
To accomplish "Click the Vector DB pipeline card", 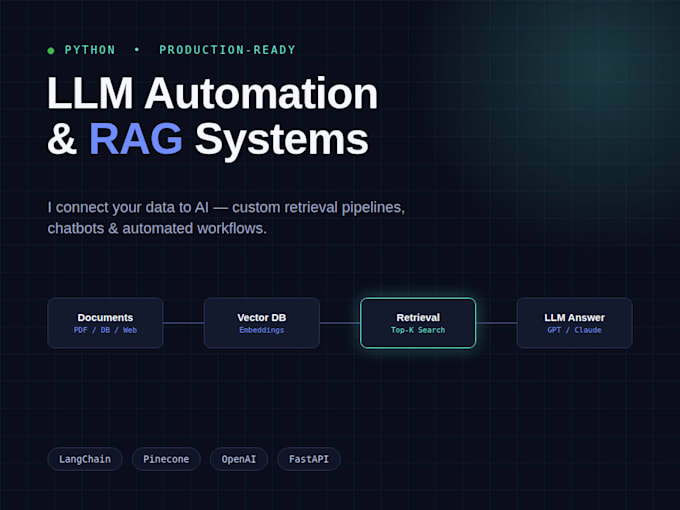I will 262,323.
